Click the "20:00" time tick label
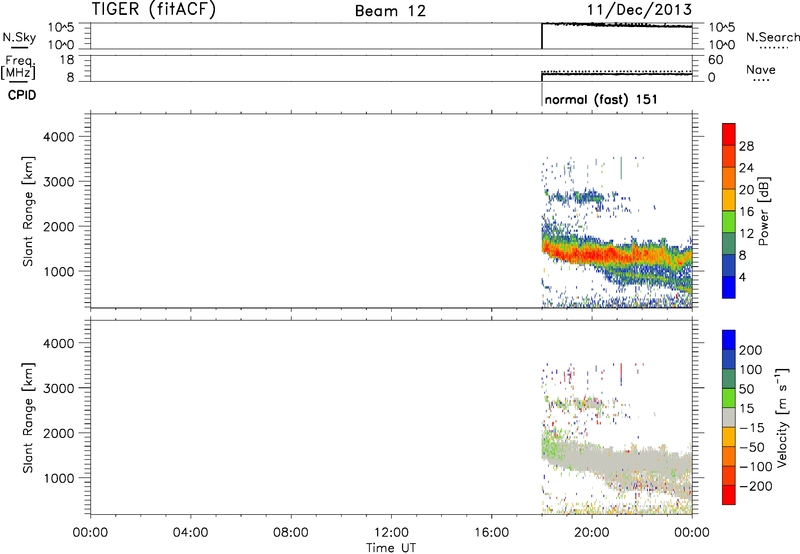Screen dimensions: 800x554 point(591,533)
